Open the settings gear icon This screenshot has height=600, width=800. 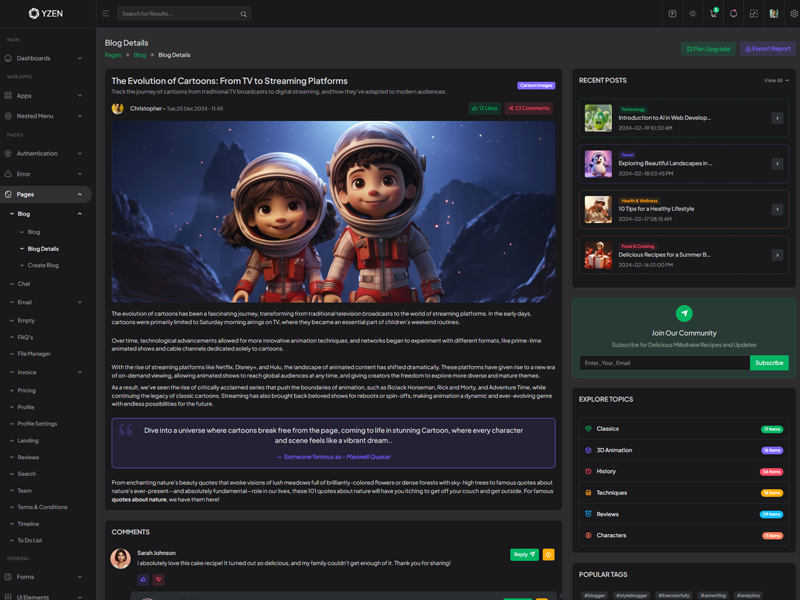coord(794,14)
